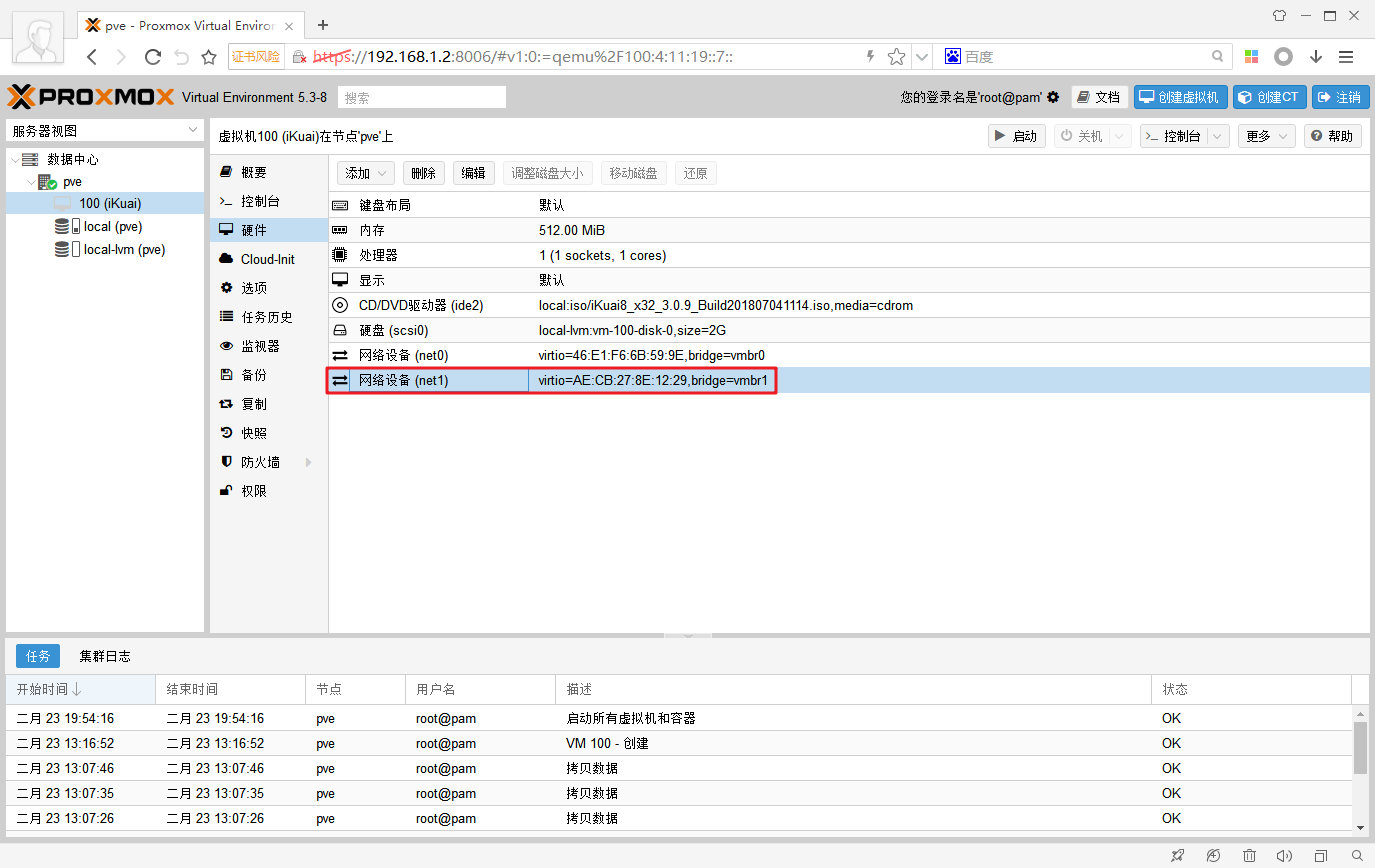Click the browser profile avatar
This screenshot has height=868, width=1375.
pos(39,39)
